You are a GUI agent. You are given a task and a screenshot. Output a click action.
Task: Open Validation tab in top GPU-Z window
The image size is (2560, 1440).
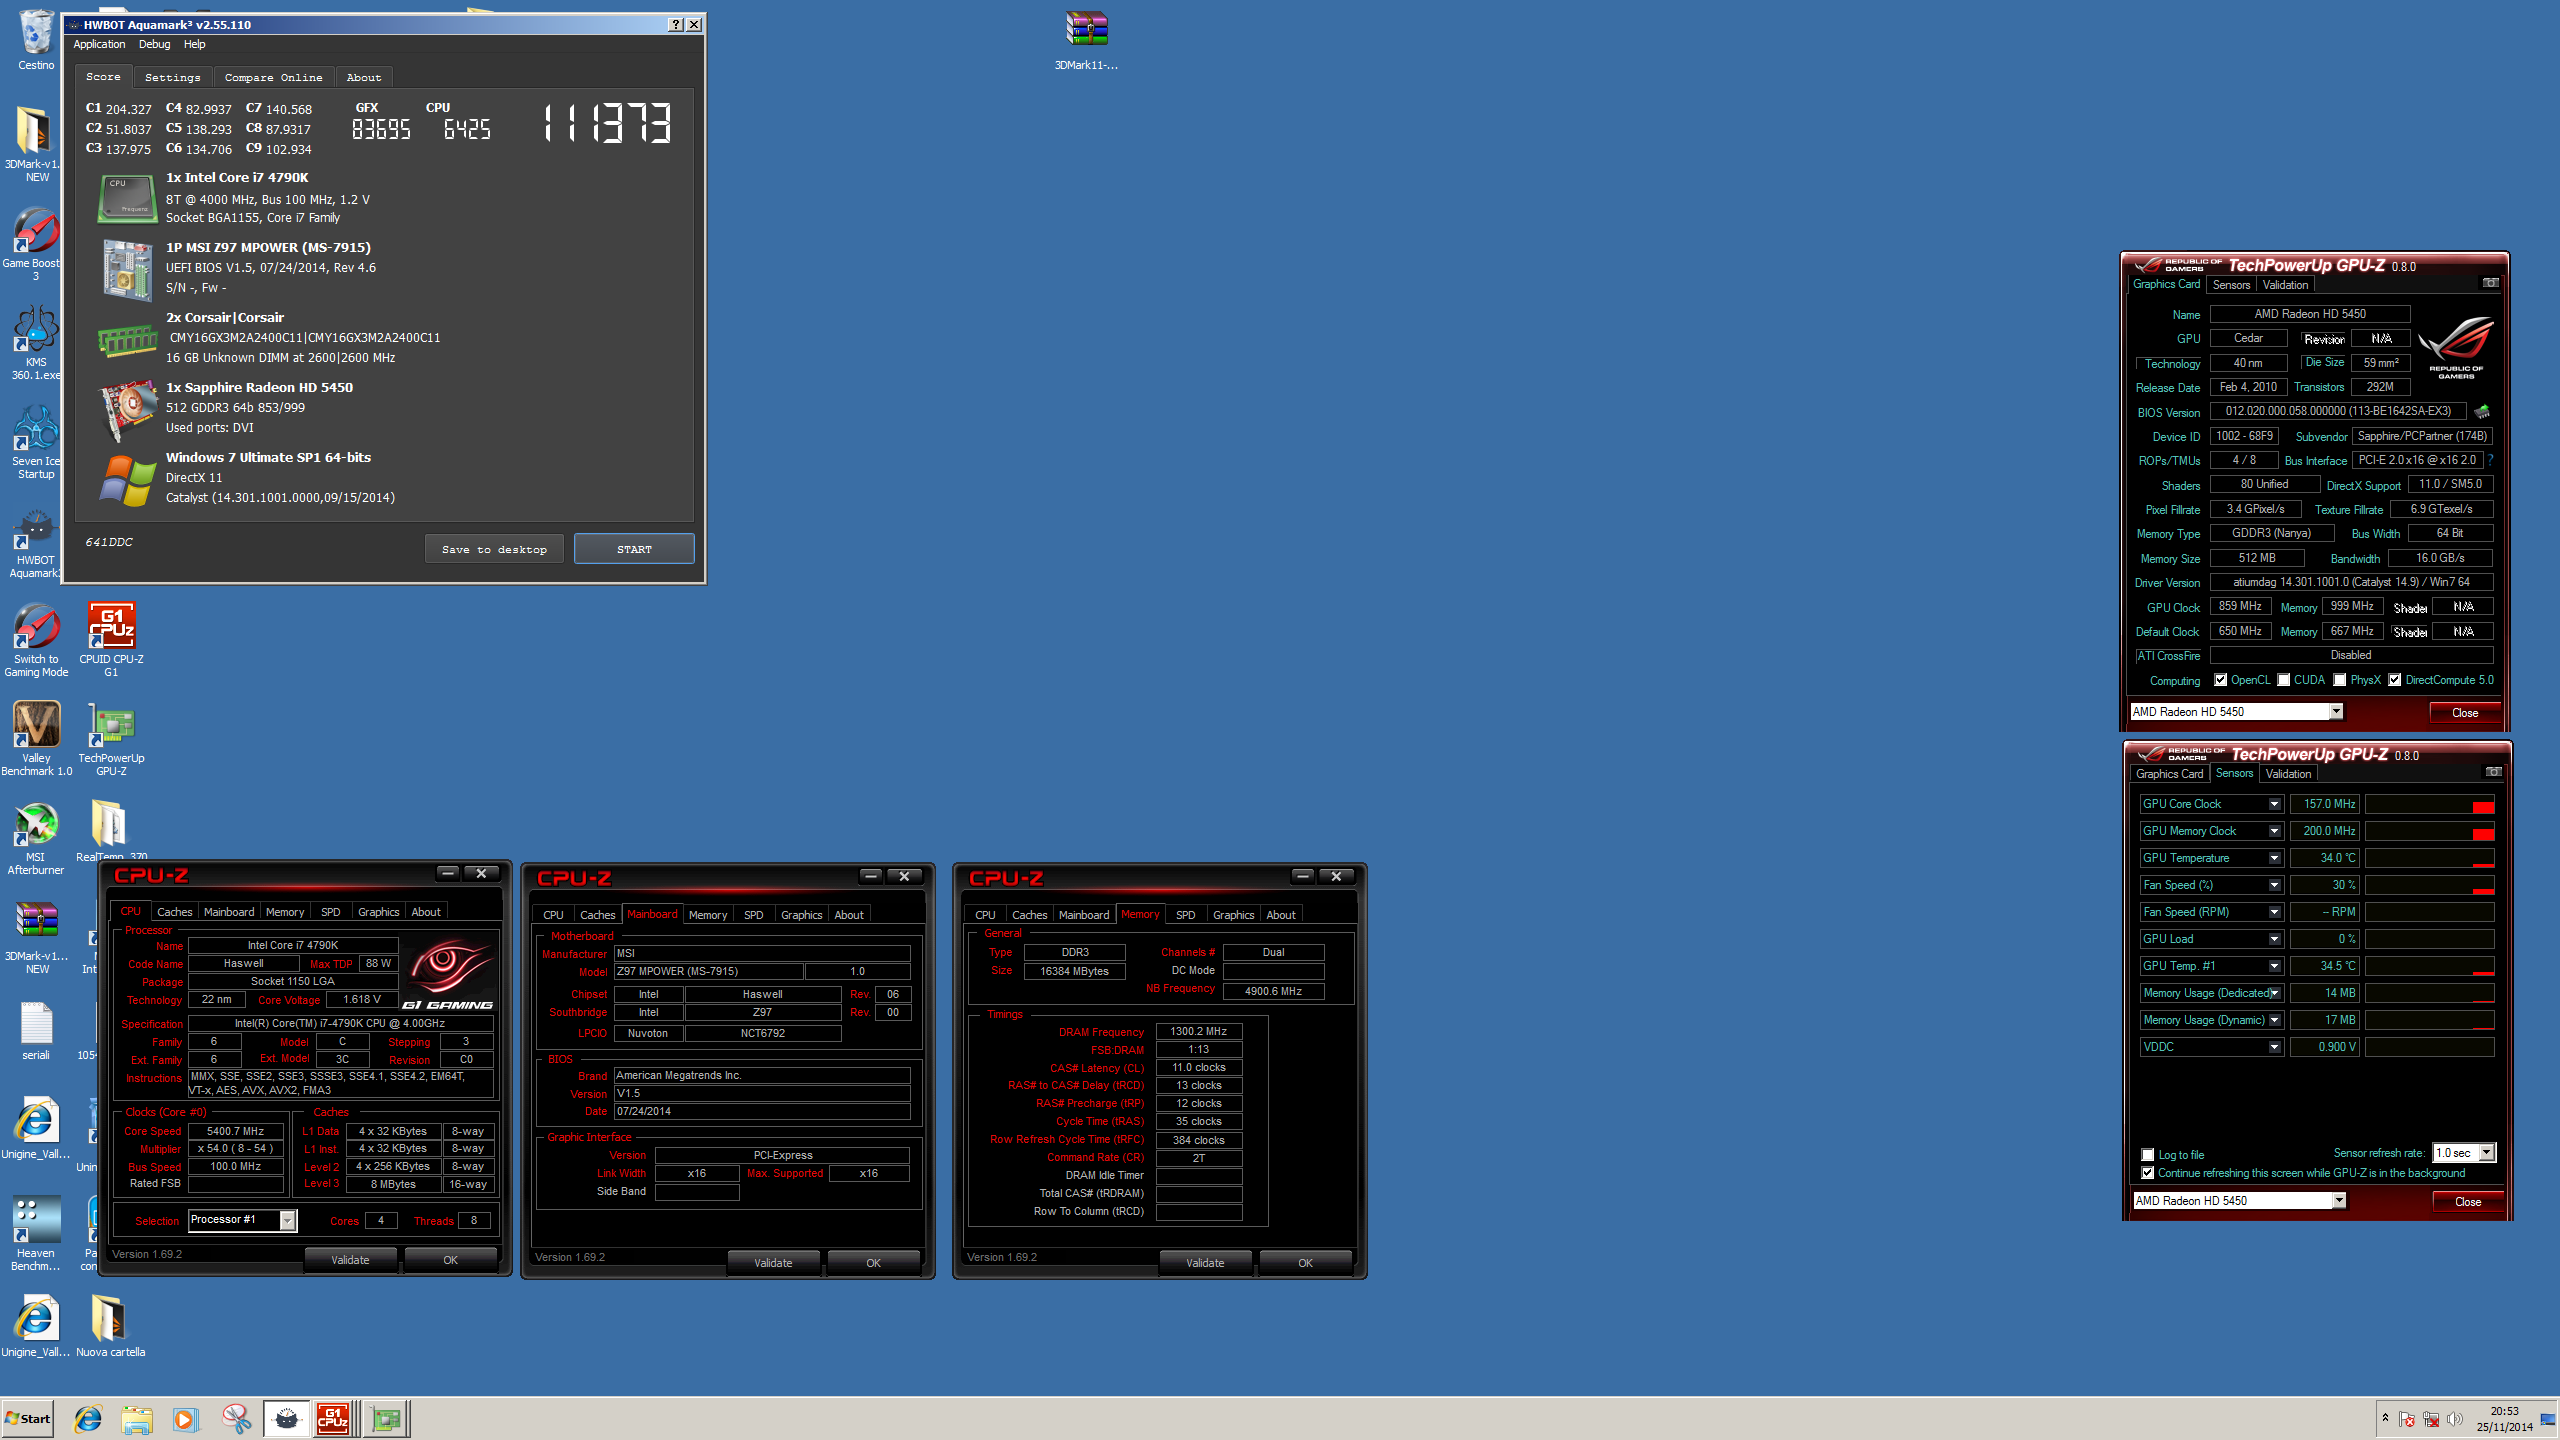click(2285, 285)
